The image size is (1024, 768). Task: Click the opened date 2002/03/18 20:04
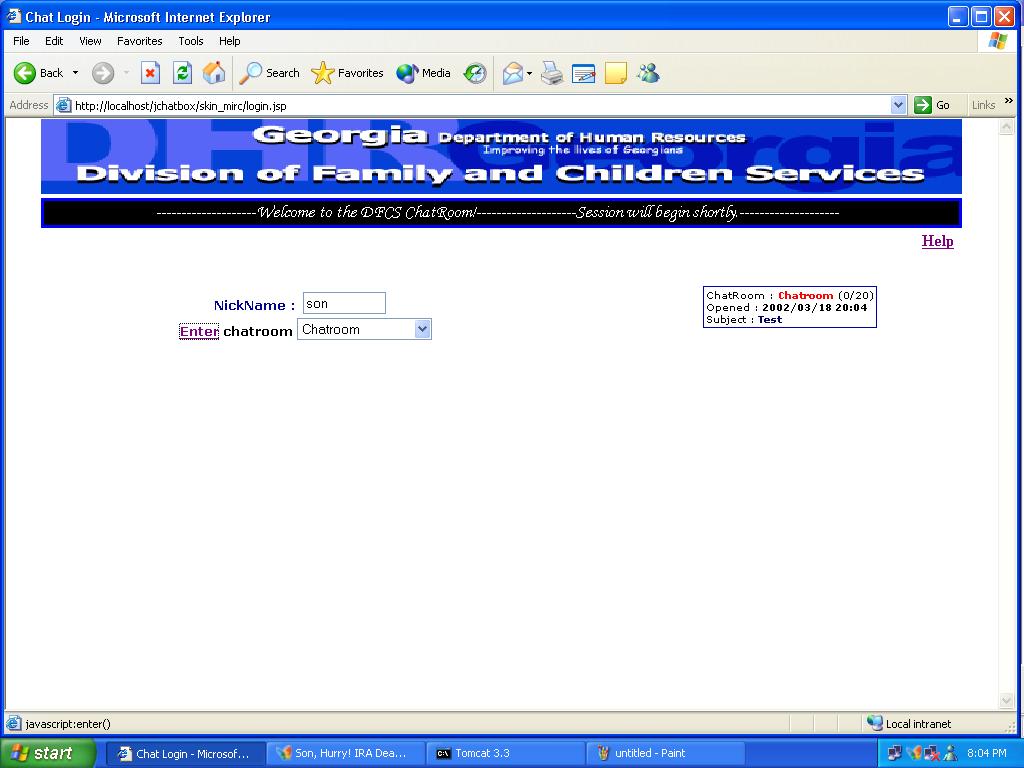pyautogui.click(x=814, y=308)
